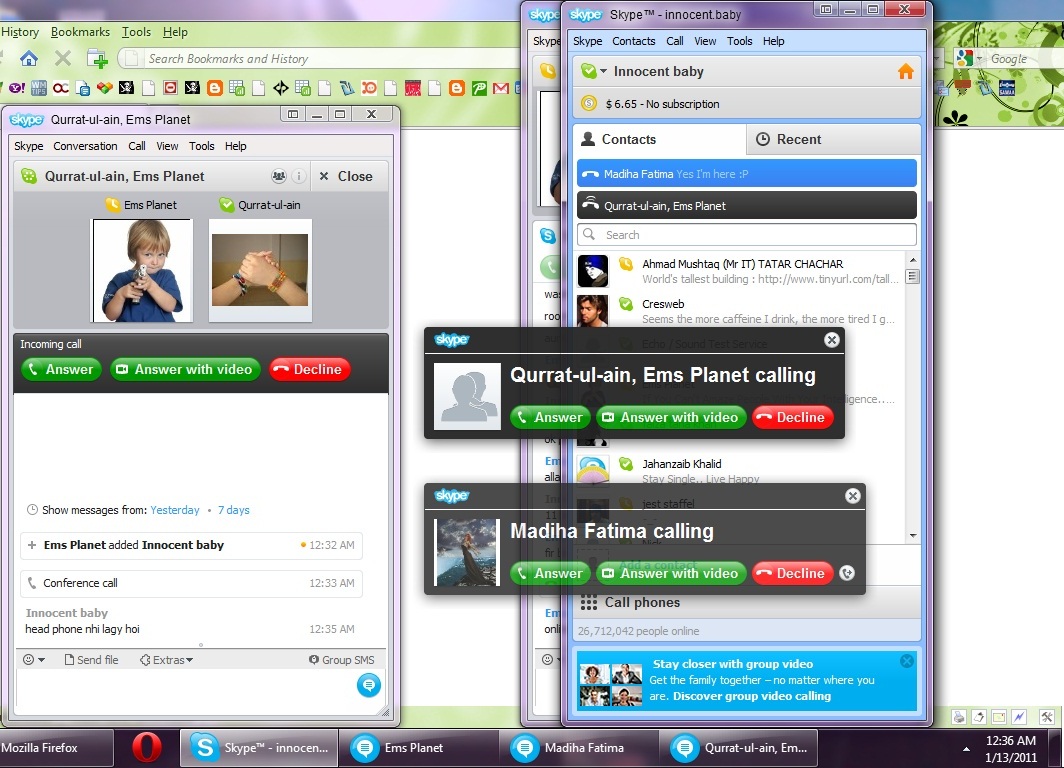The width and height of the screenshot is (1064, 768).
Task: Click the Firefox home button
Action: coord(29,58)
